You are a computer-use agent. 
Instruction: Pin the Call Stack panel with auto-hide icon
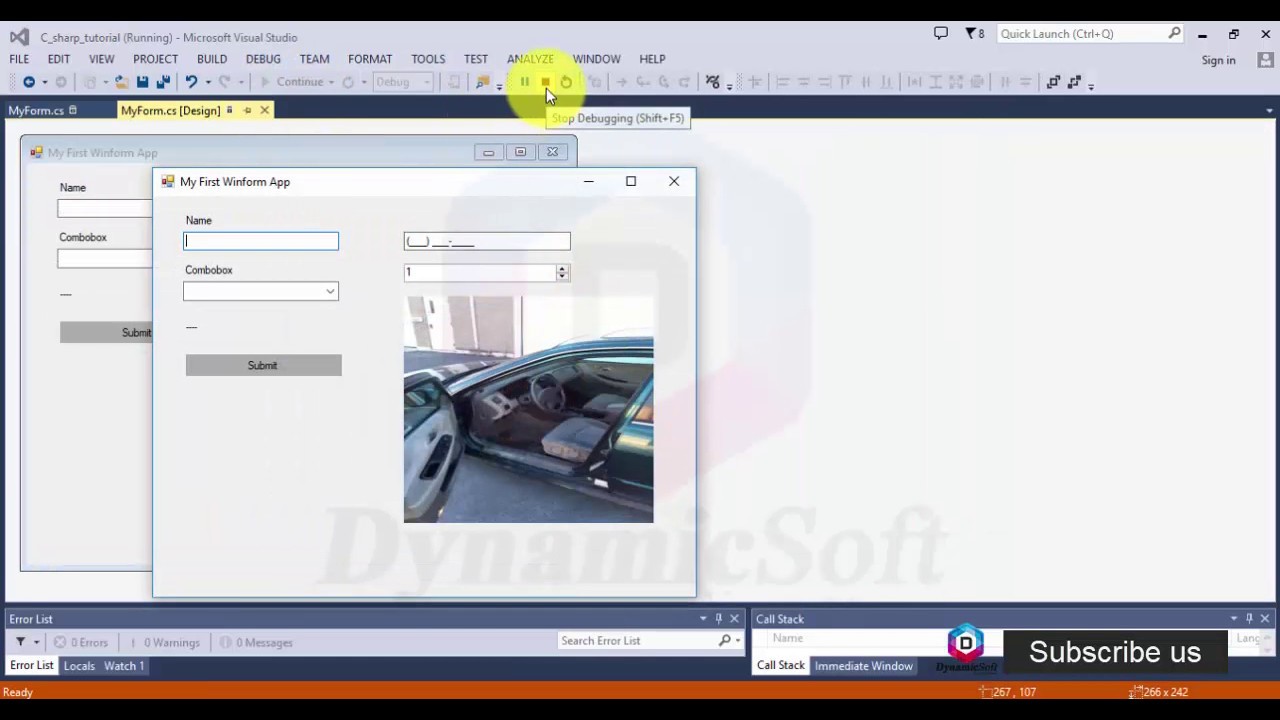(1249, 619)
